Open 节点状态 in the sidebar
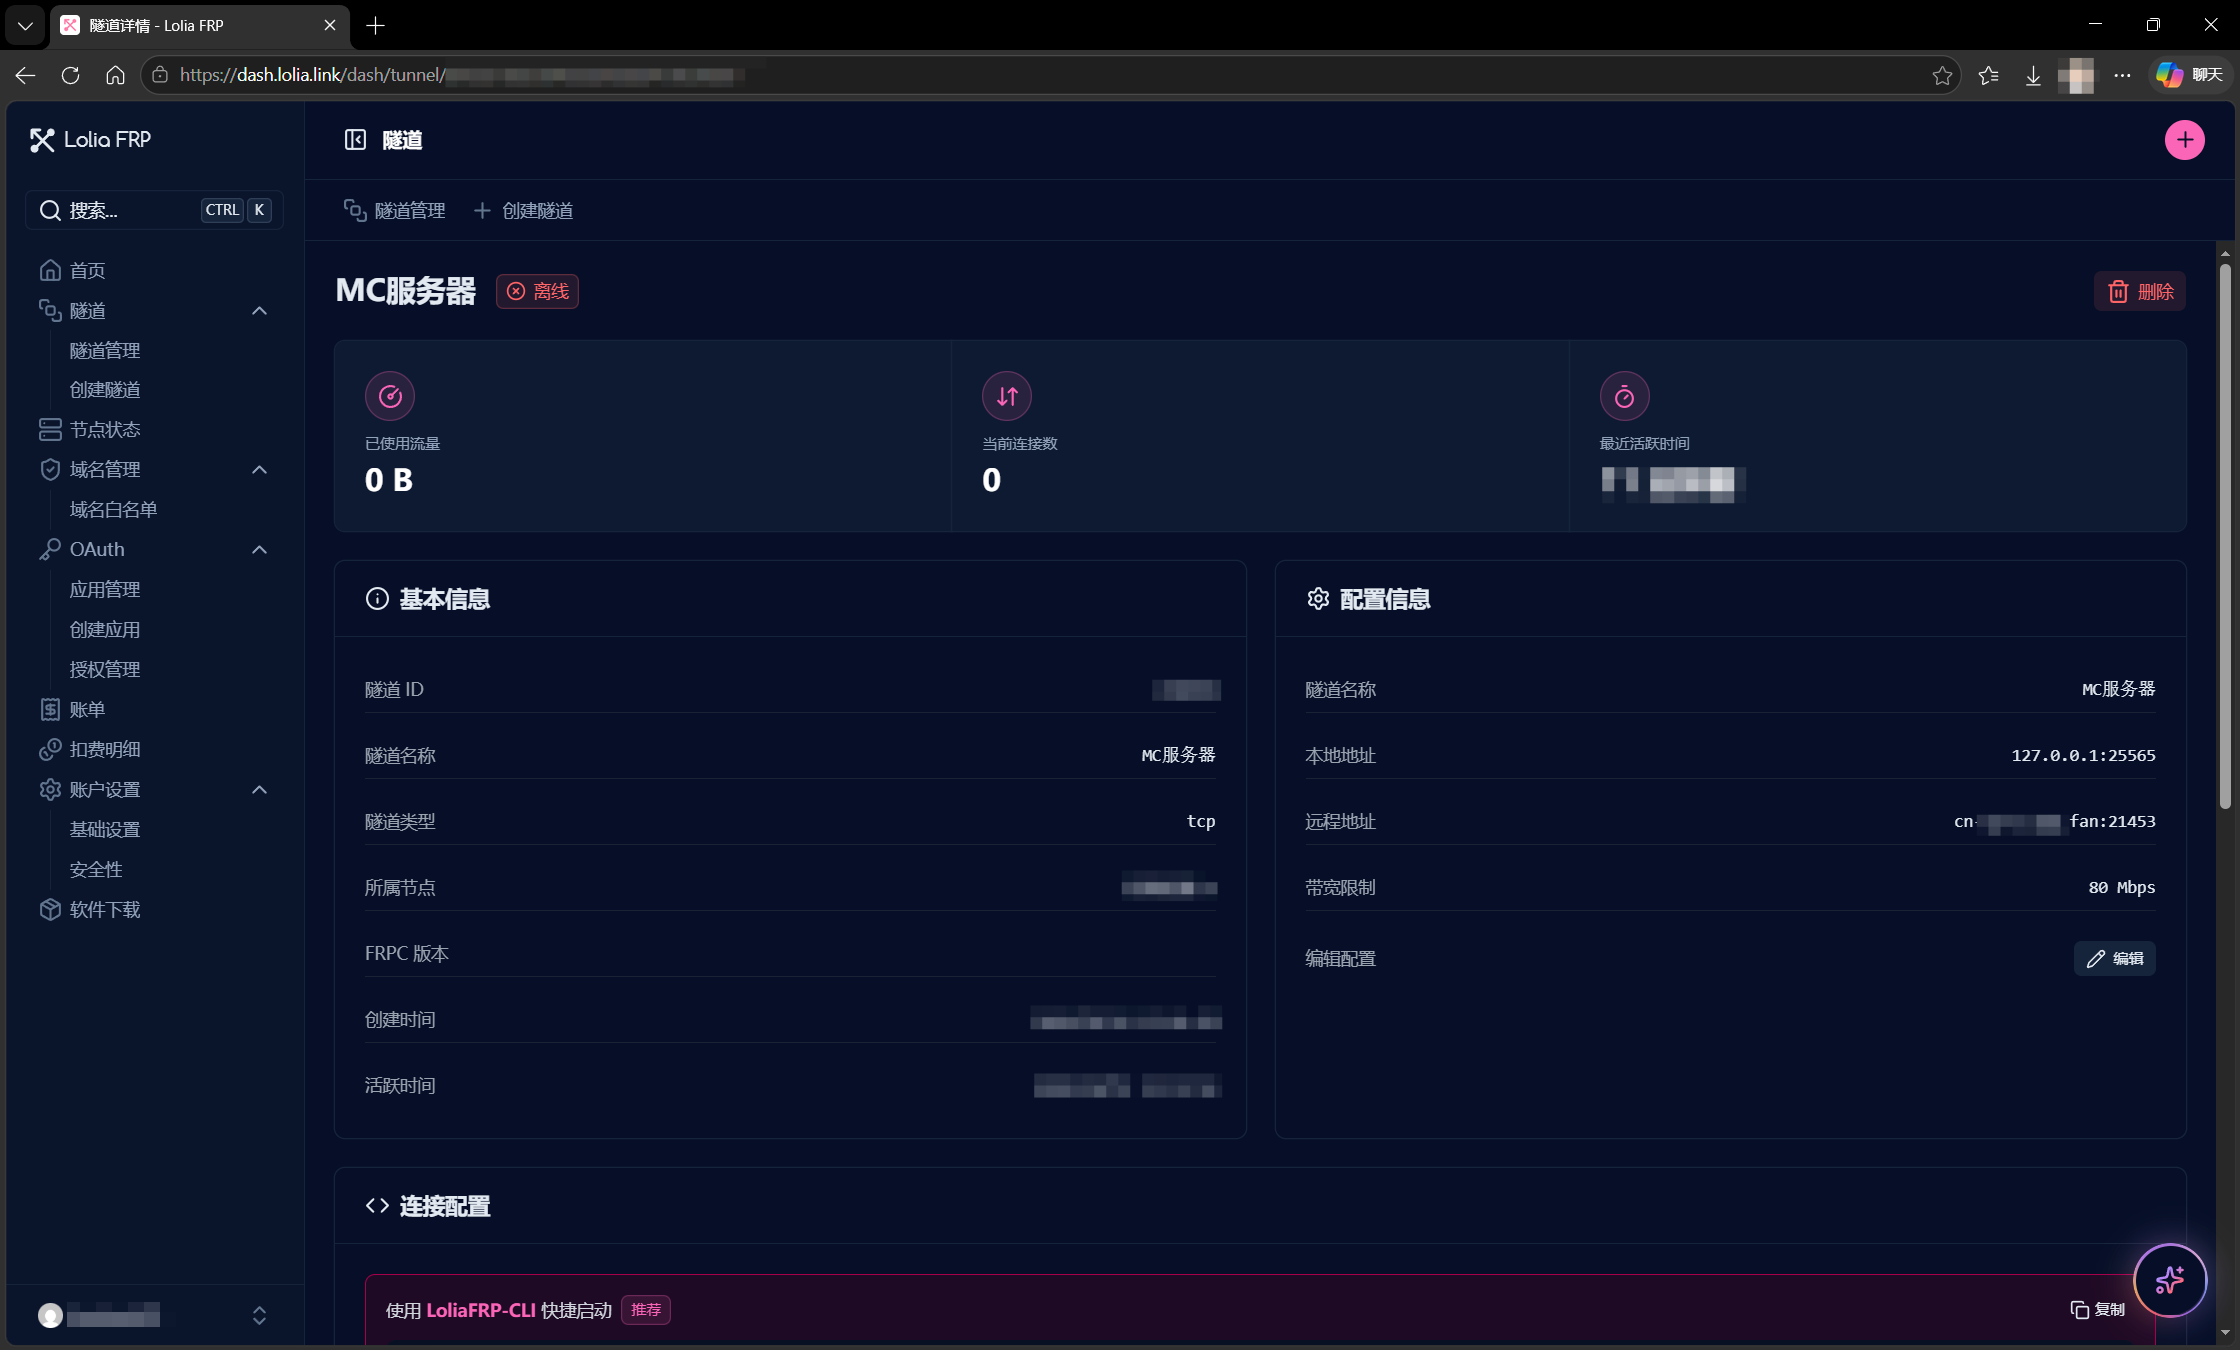 [x=155, y=430]
